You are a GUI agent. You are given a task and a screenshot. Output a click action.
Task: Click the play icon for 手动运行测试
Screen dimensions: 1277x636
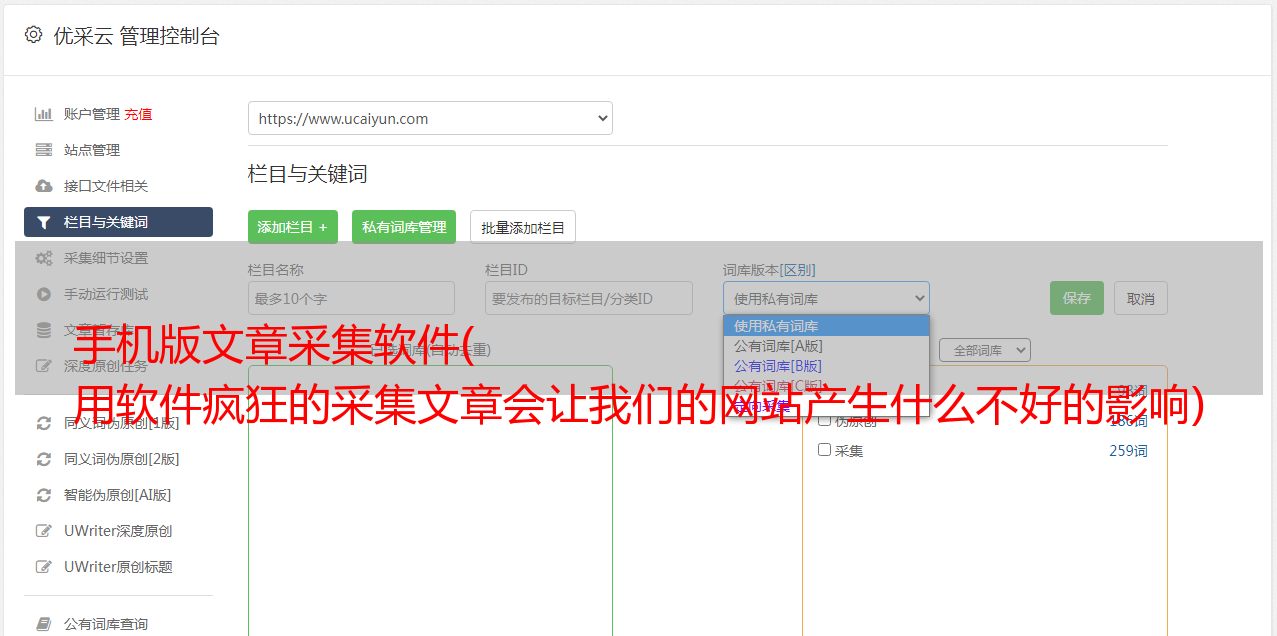click(x=44, y=294)
